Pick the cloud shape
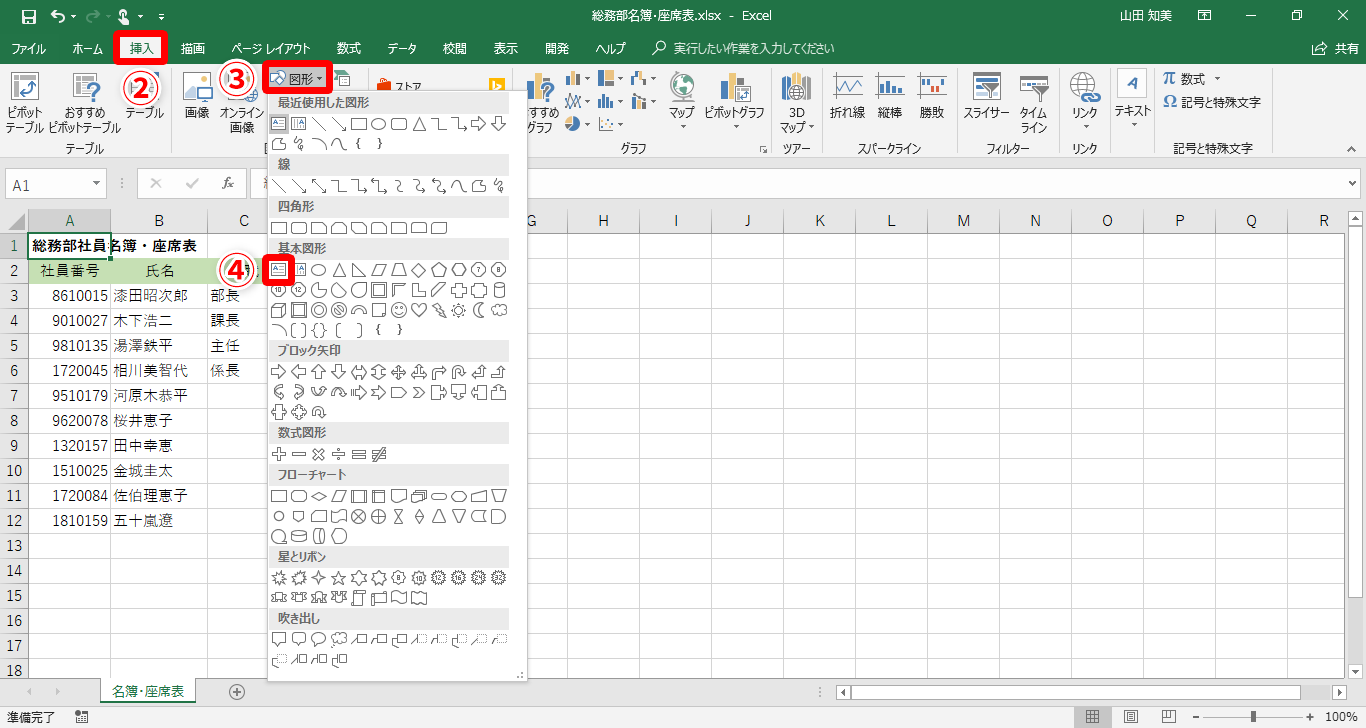 [x=499, y=310]
